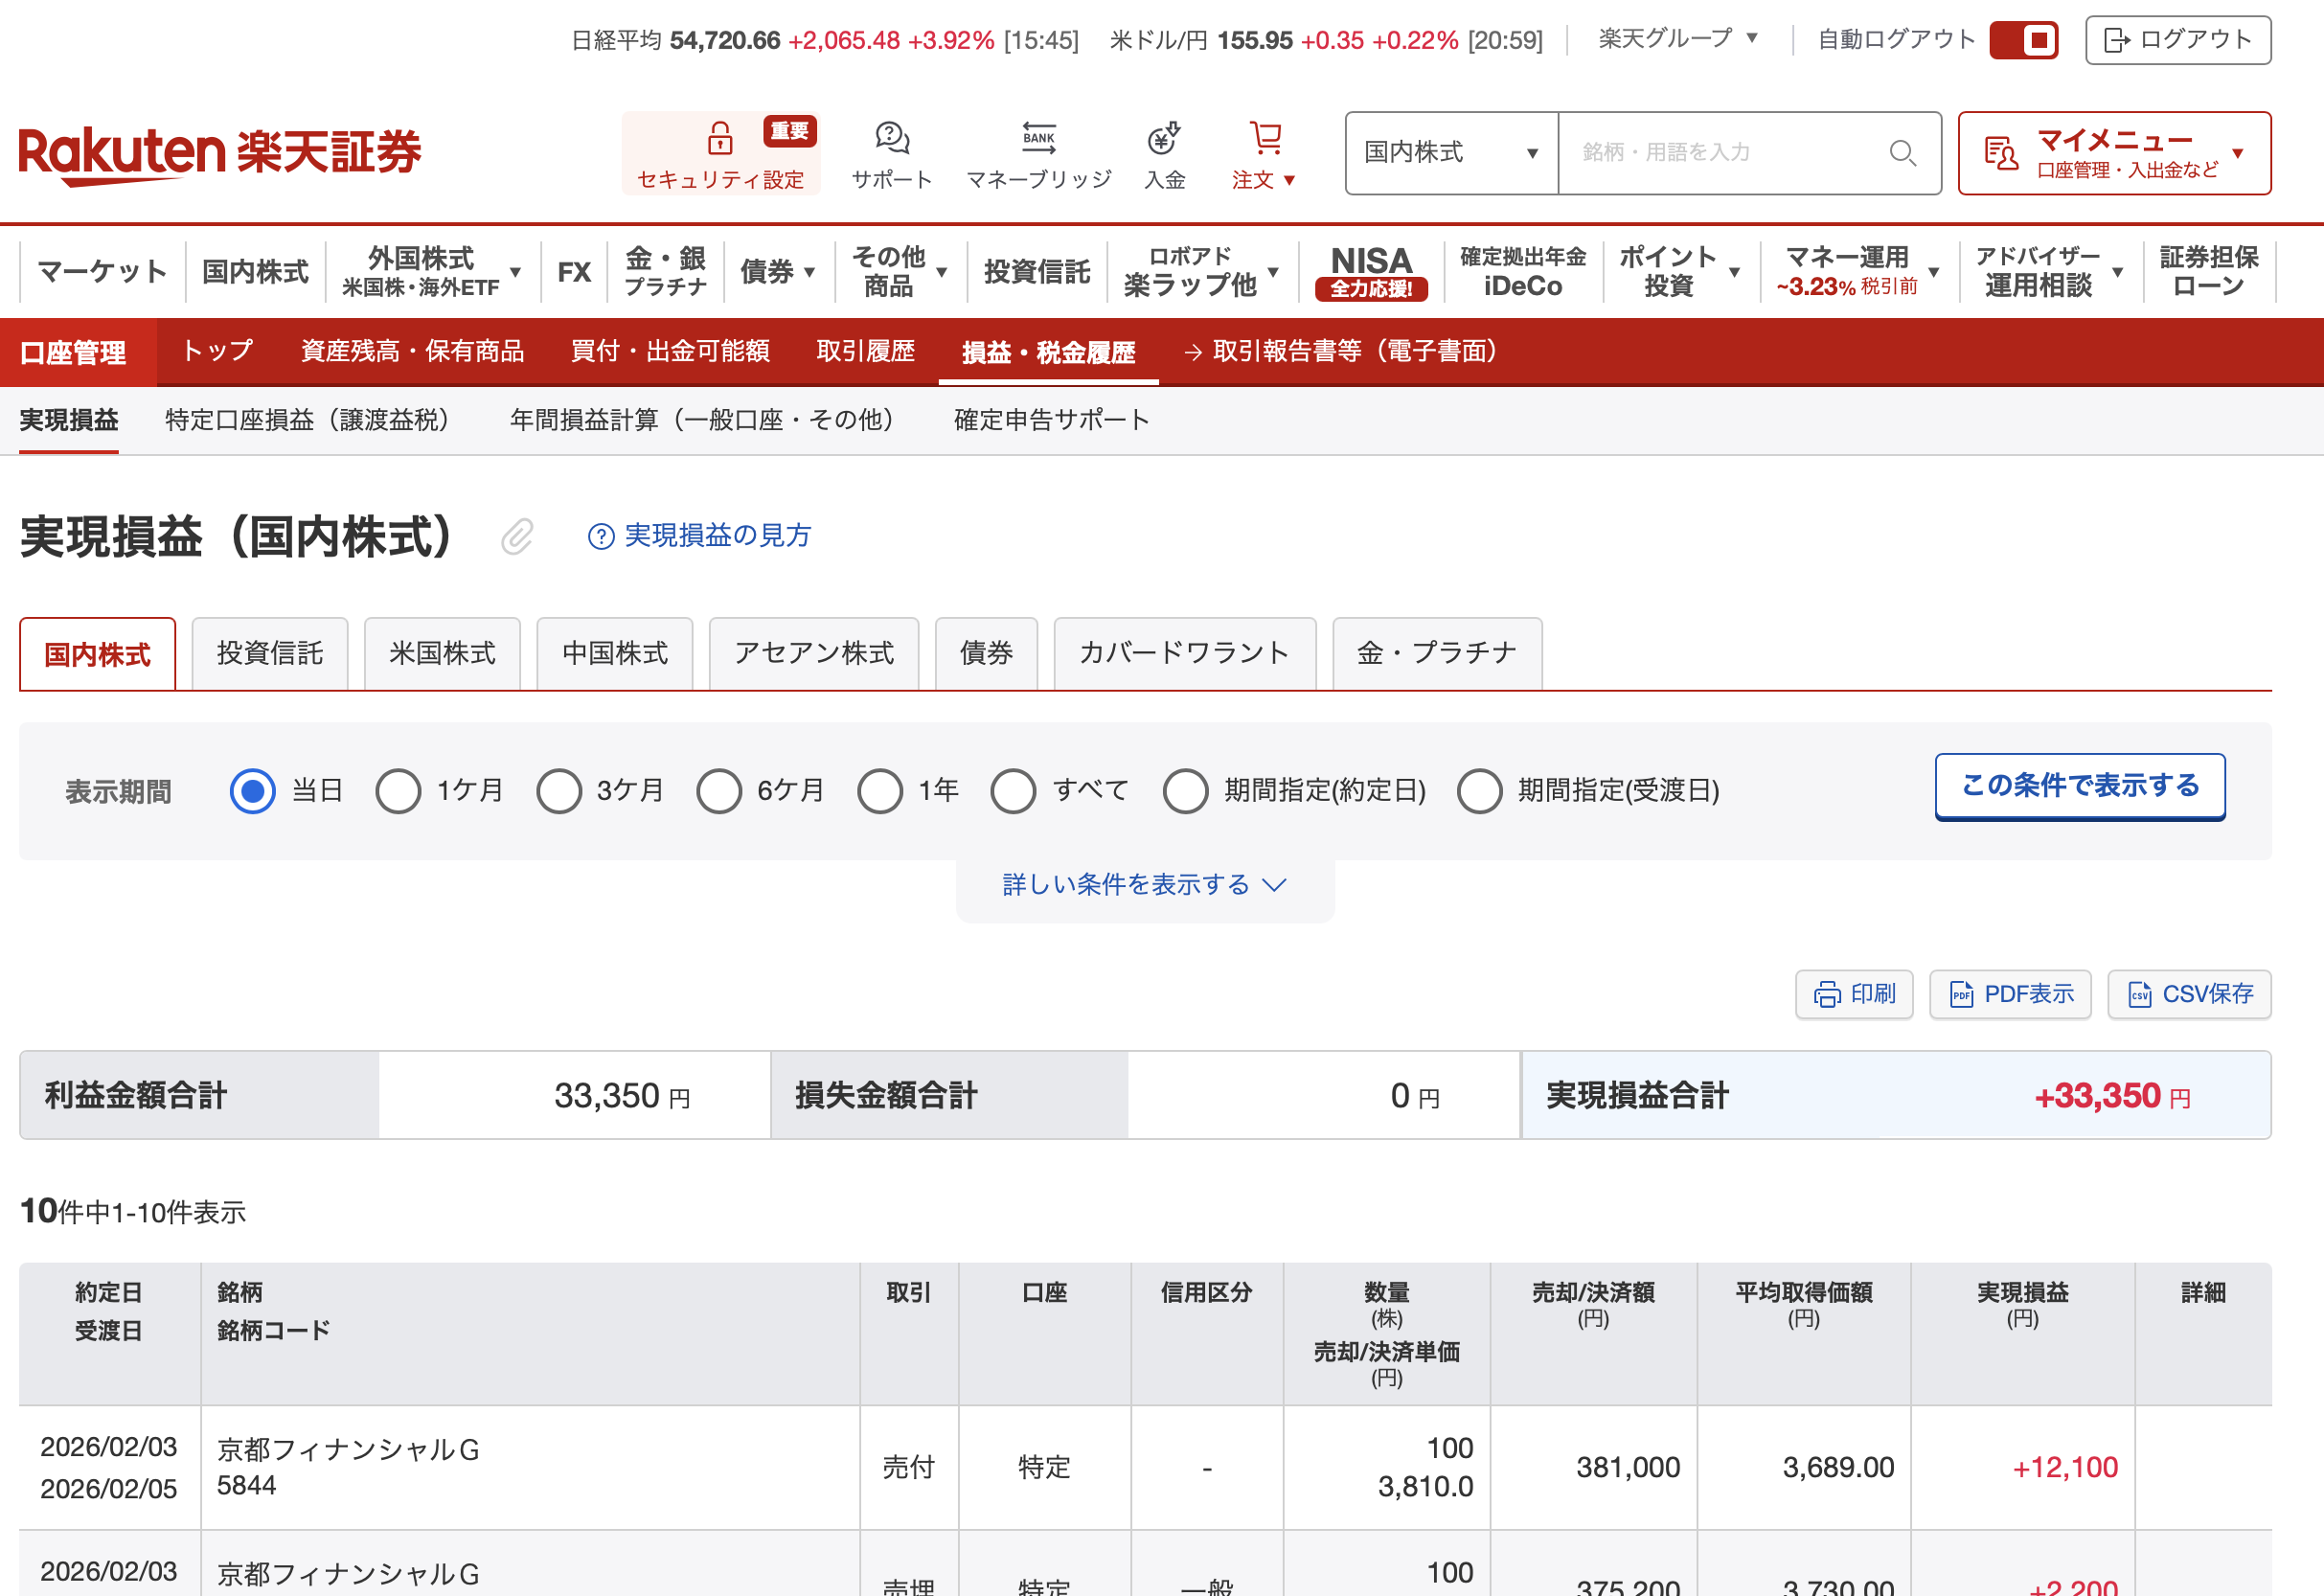Viewport: 2324px width, 1596px height.
Task: Open the 国内株式 search category dropdown
Action: 1451,153
